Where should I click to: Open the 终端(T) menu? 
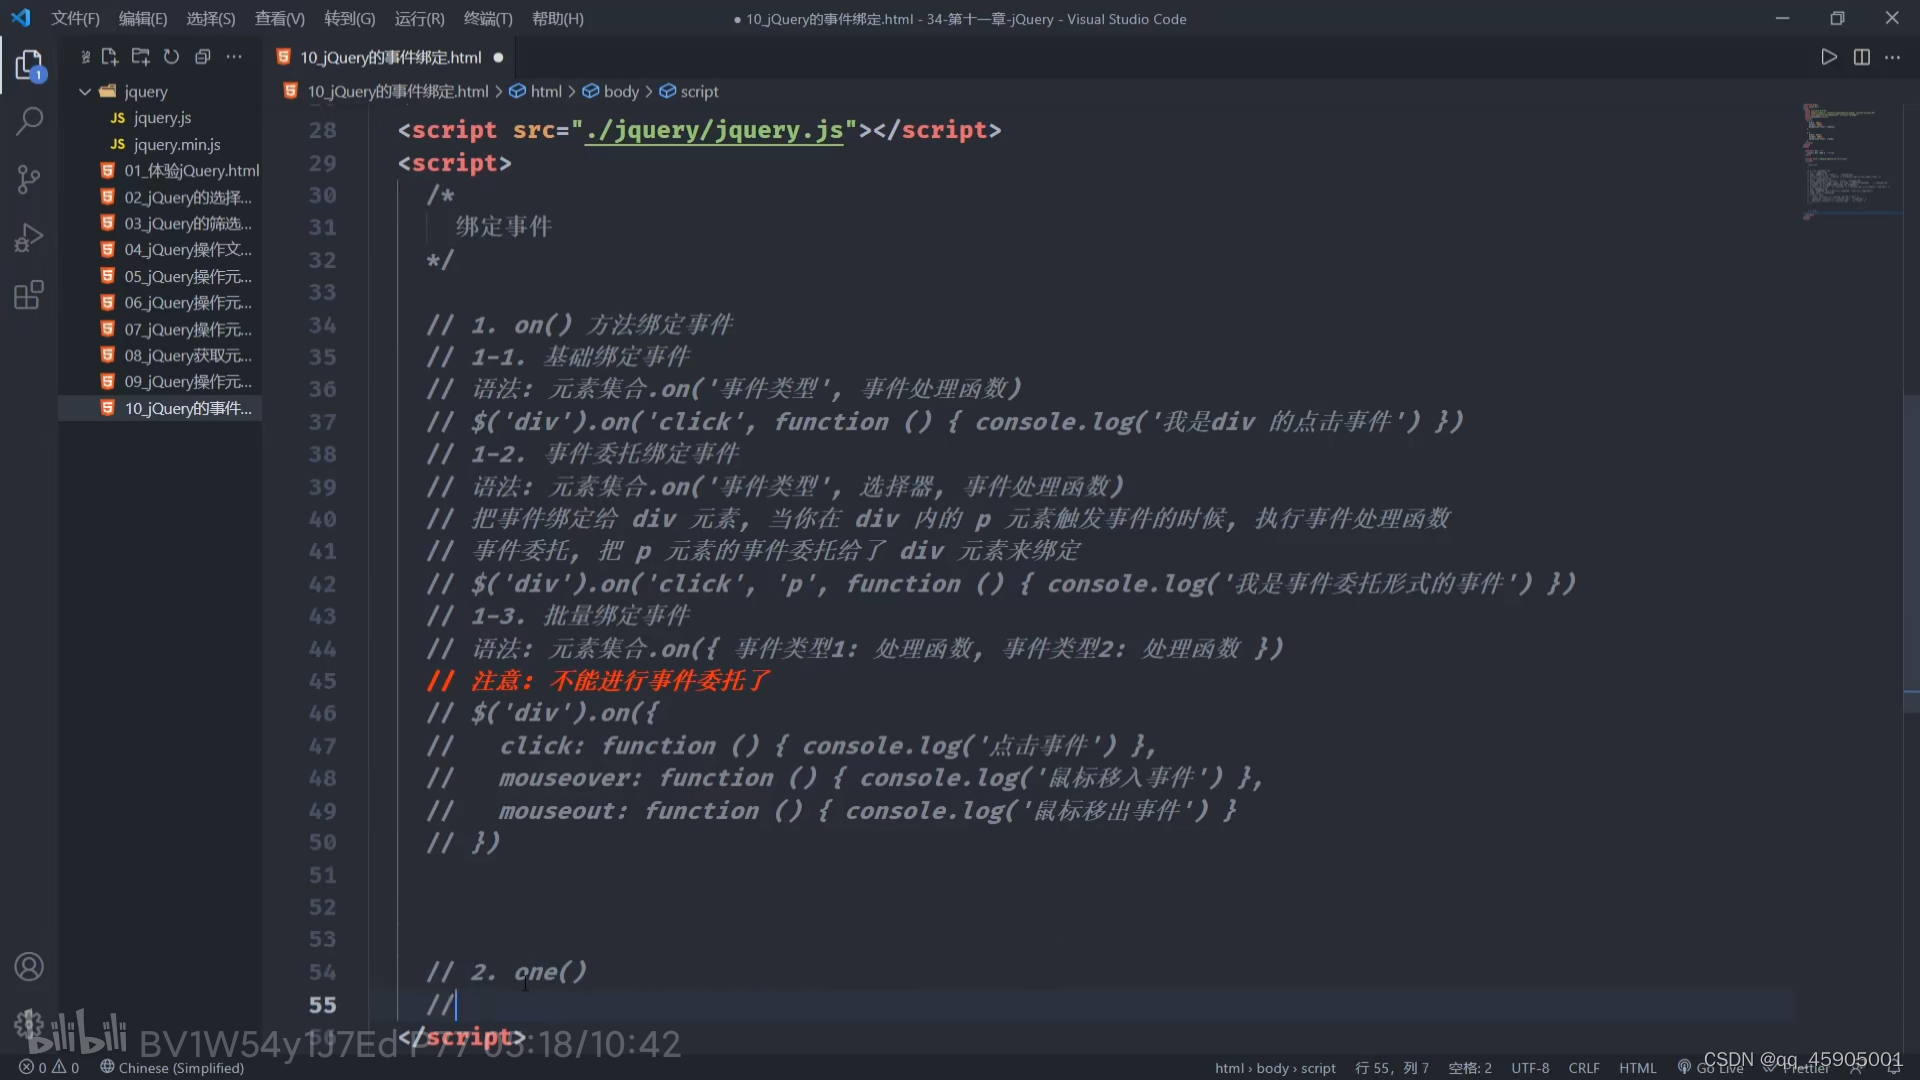click(x=488, y=19)
